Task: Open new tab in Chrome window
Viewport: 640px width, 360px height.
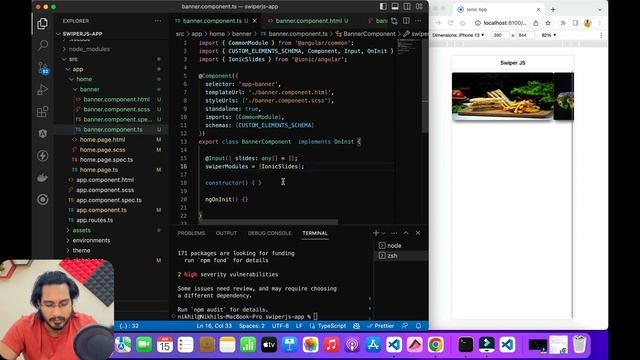Action: click(553, 9)
